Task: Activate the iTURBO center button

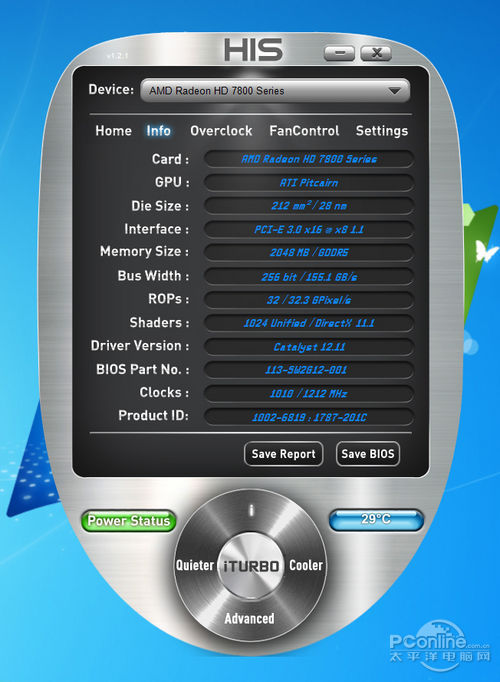Action: 251,565
